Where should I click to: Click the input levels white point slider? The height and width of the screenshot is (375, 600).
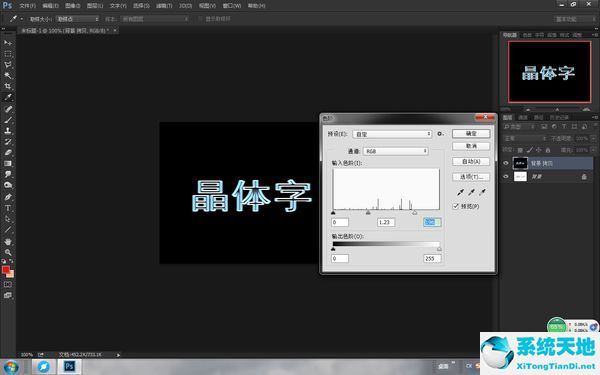point(415,212)
